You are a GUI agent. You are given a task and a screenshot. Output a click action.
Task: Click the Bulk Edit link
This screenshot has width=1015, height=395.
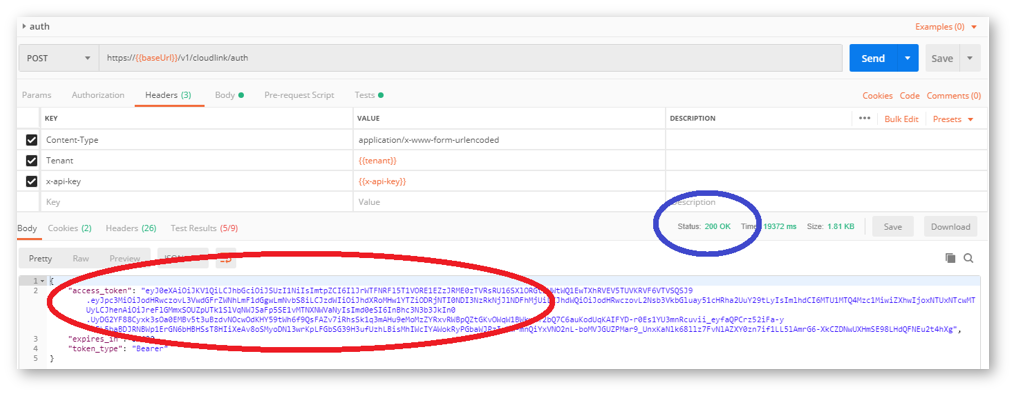pos(901,119)
